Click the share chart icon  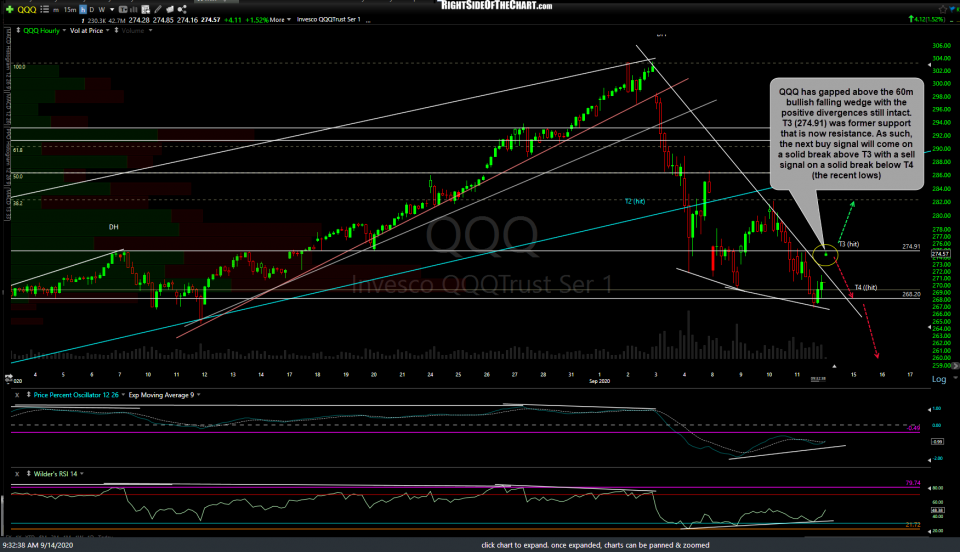tap(182, 10)
